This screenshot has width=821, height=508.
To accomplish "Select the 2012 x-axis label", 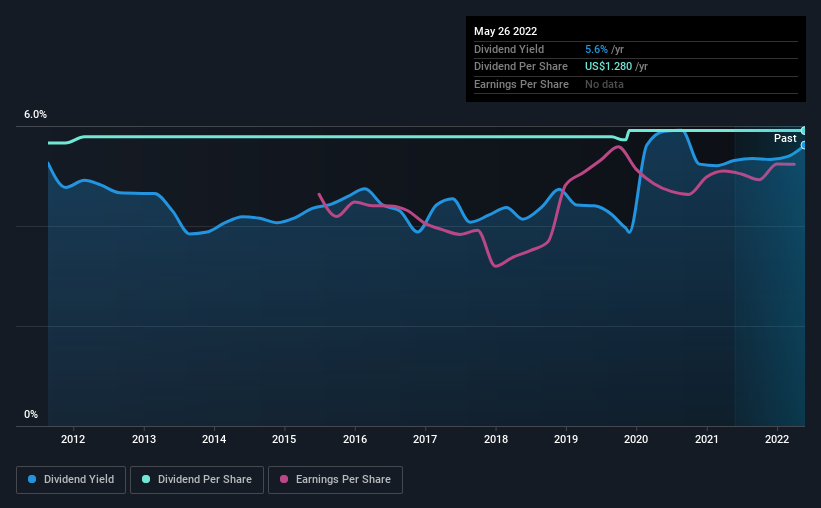I will click(73, 439).
